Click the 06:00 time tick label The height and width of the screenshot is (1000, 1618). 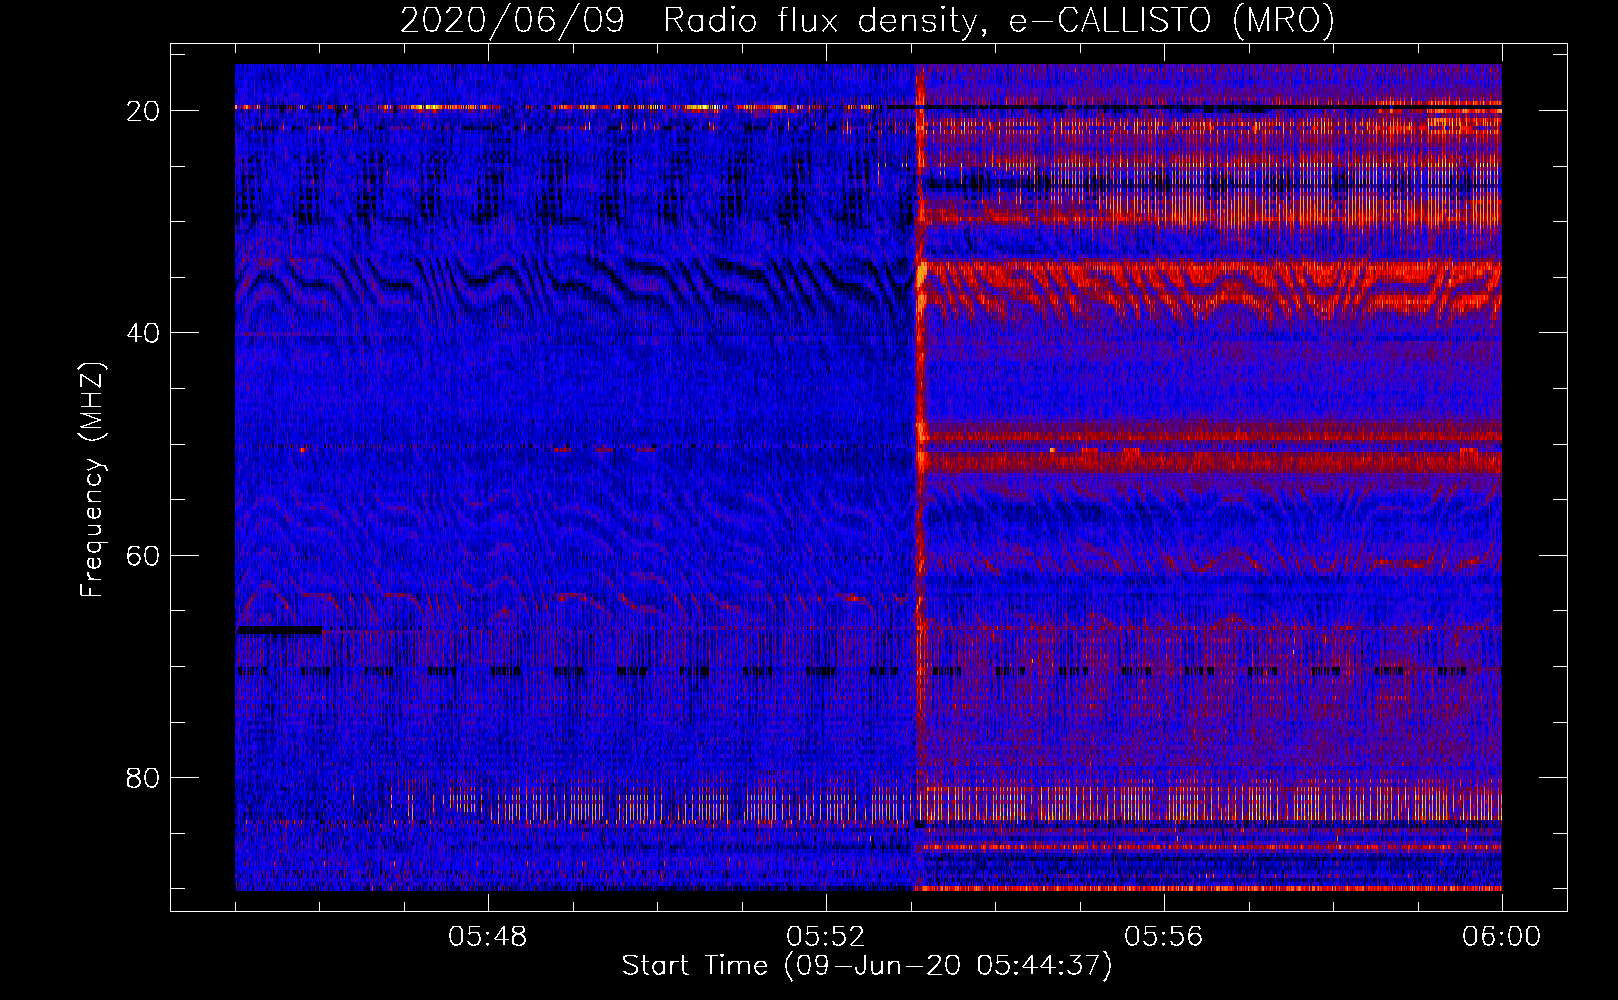1501,937
